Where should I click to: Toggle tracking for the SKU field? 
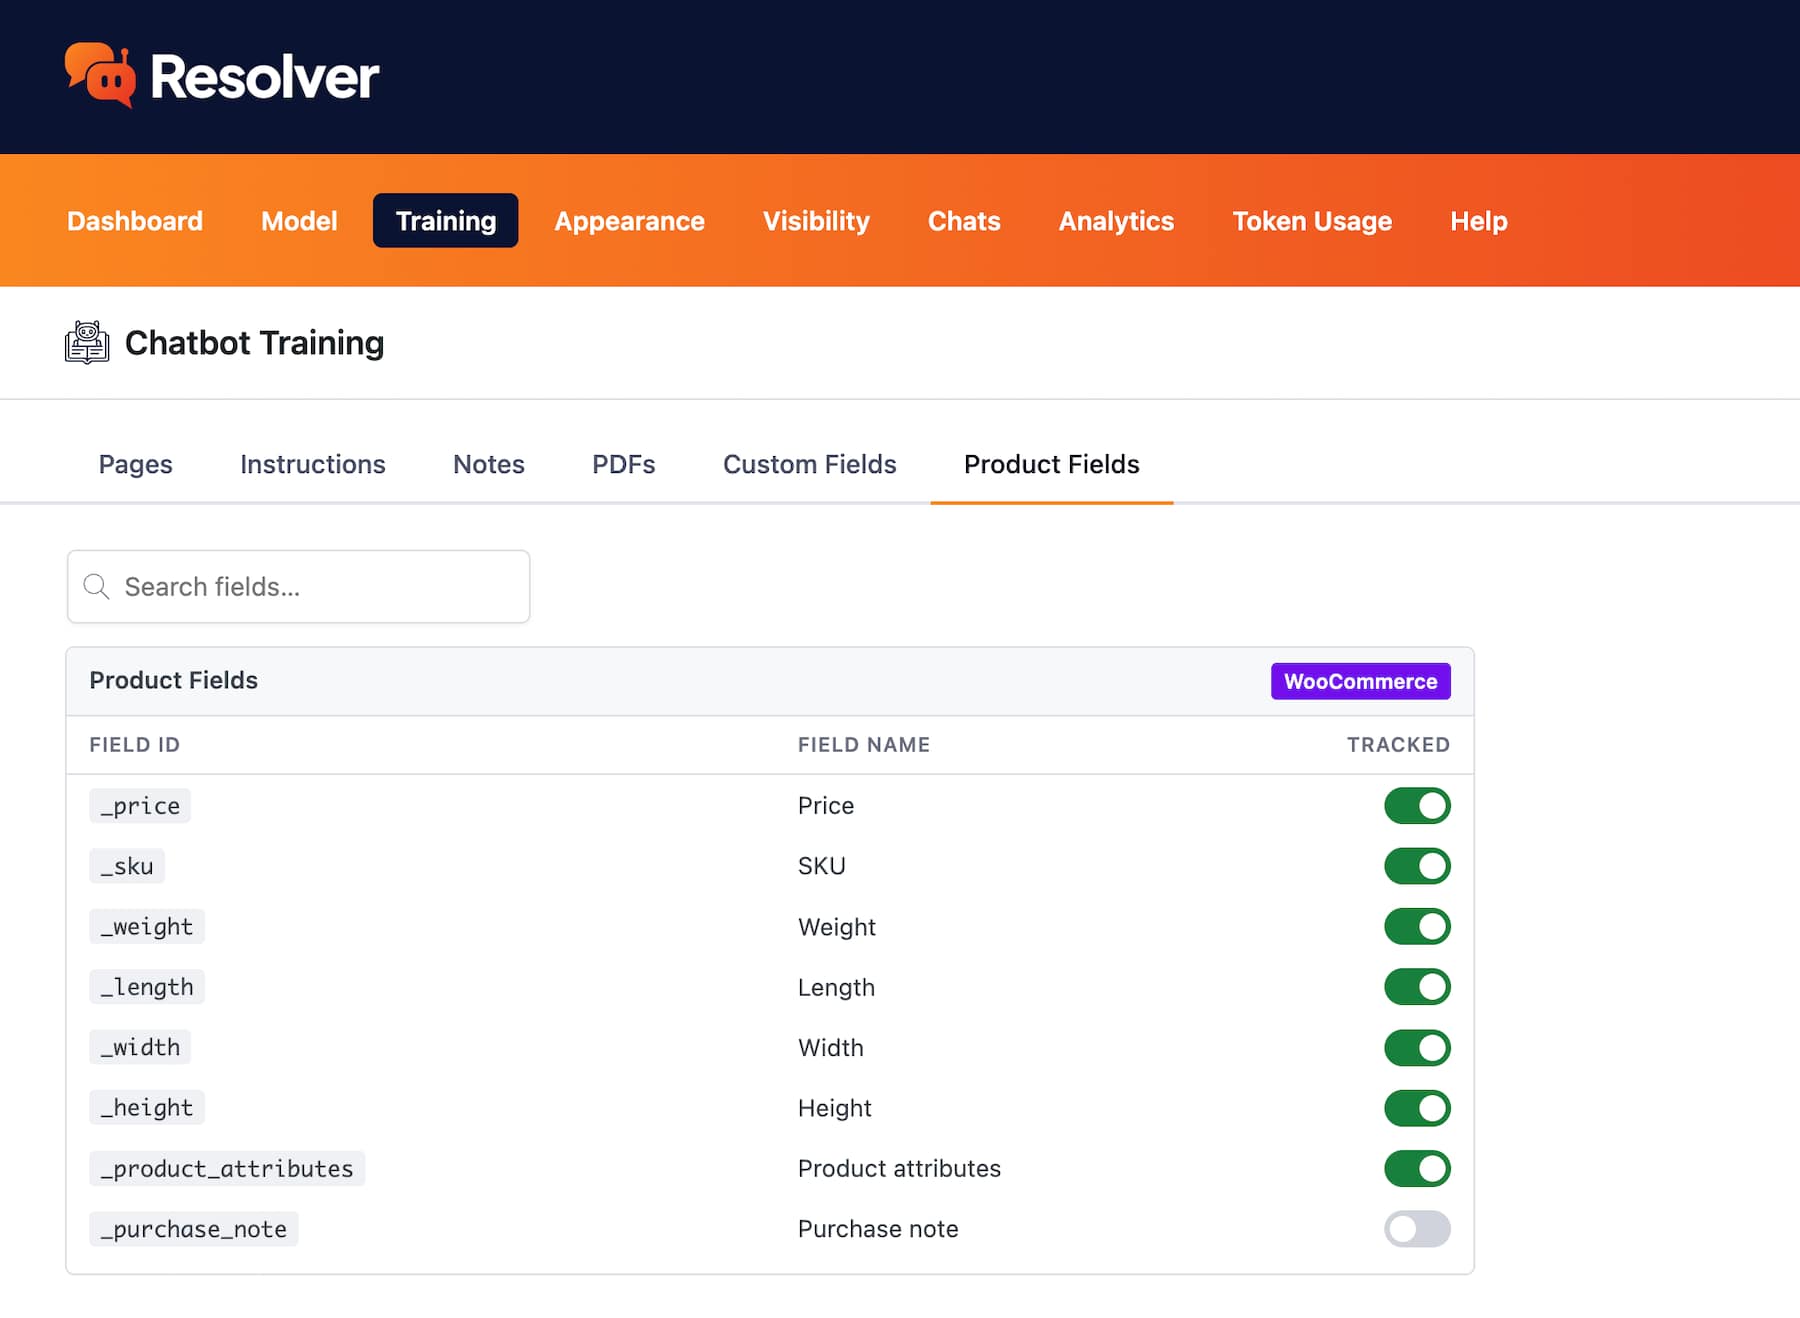1417,866
